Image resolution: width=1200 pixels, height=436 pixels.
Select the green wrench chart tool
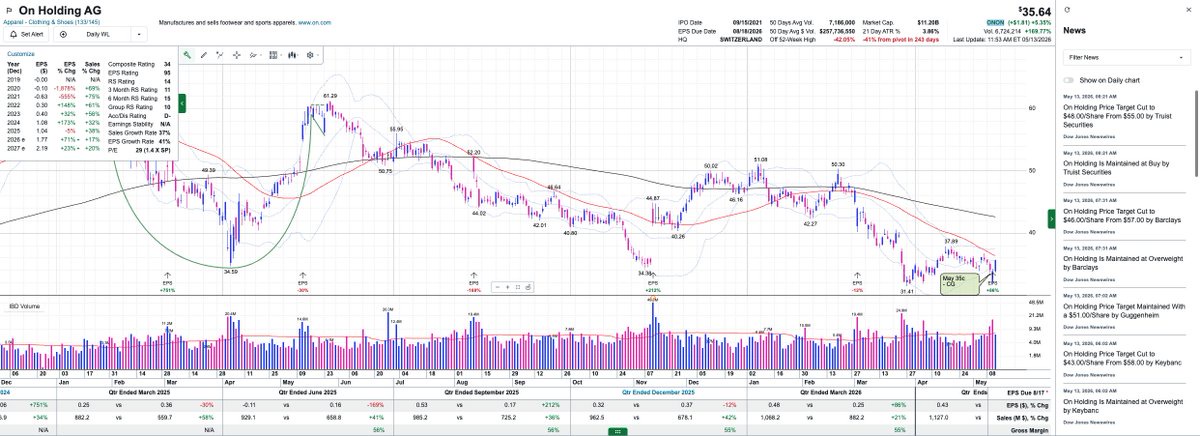(187, 55)
